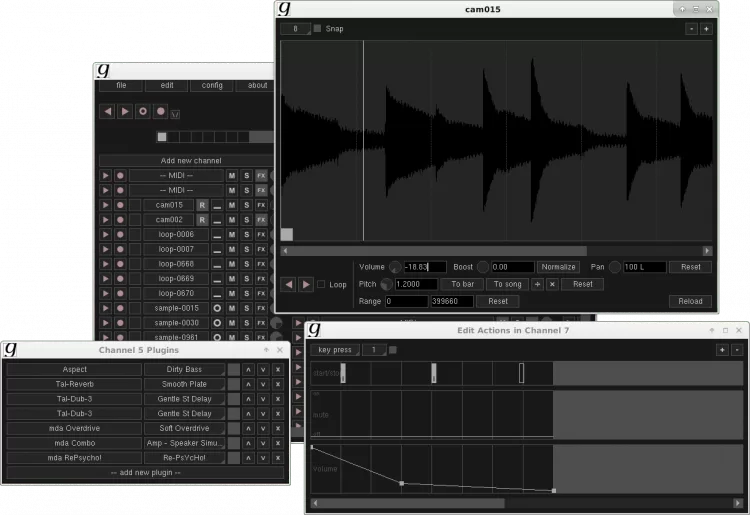This screenshot has width=750, height=515.
Task: Remove the Aspect plugin with its X button
Action: point(277,369)
